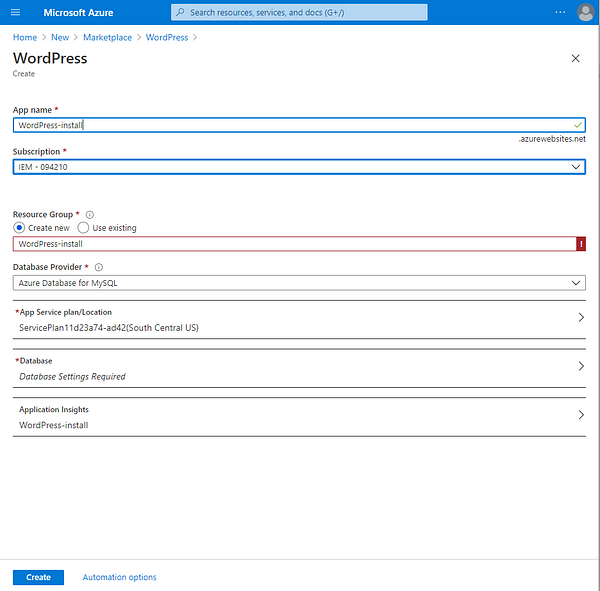Open Database settings required section

(299, 368)
